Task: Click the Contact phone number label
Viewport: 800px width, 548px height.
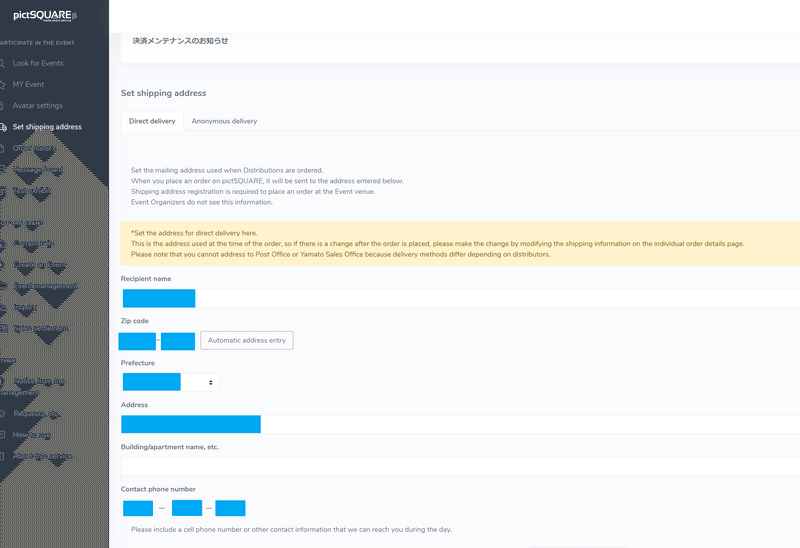Action: pyautogui.click(x=158, y=489)
